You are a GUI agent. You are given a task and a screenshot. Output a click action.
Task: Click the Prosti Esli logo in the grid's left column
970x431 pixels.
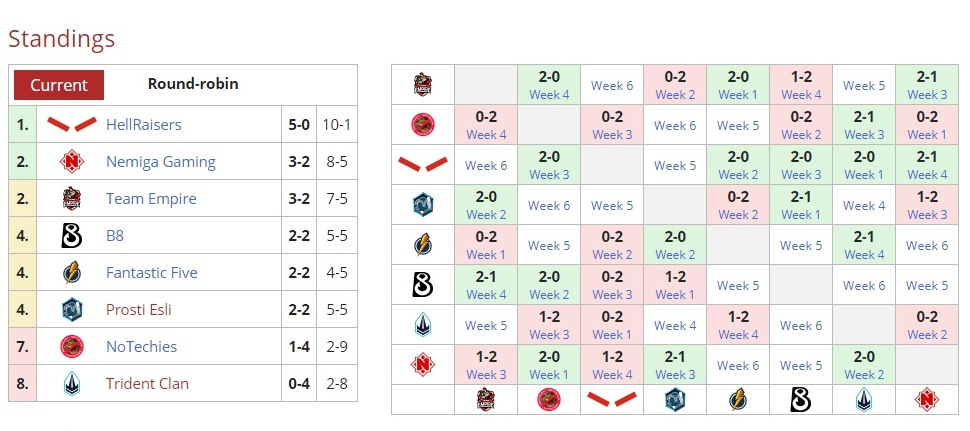coord(423,205)
